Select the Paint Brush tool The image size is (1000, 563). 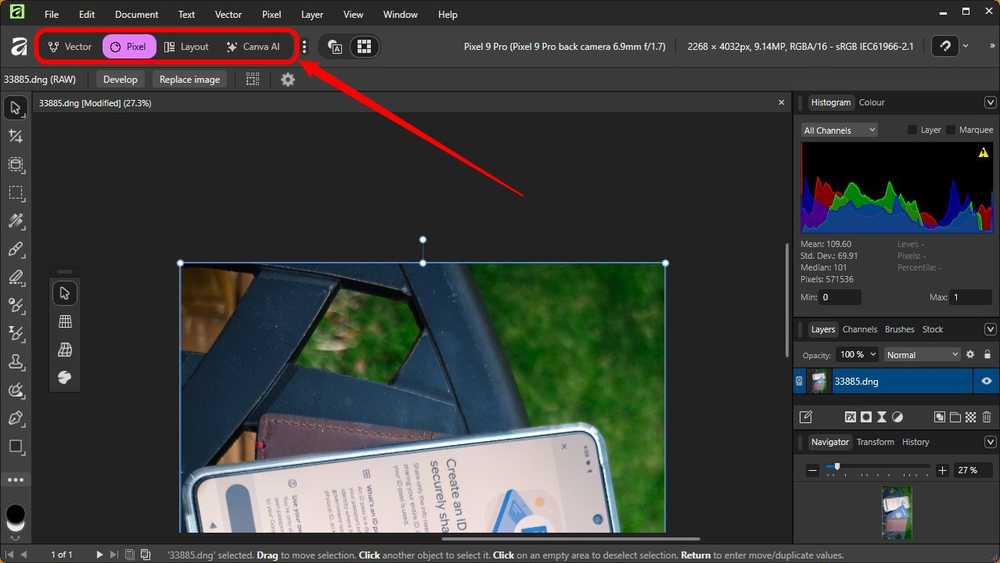coord(15,249)
